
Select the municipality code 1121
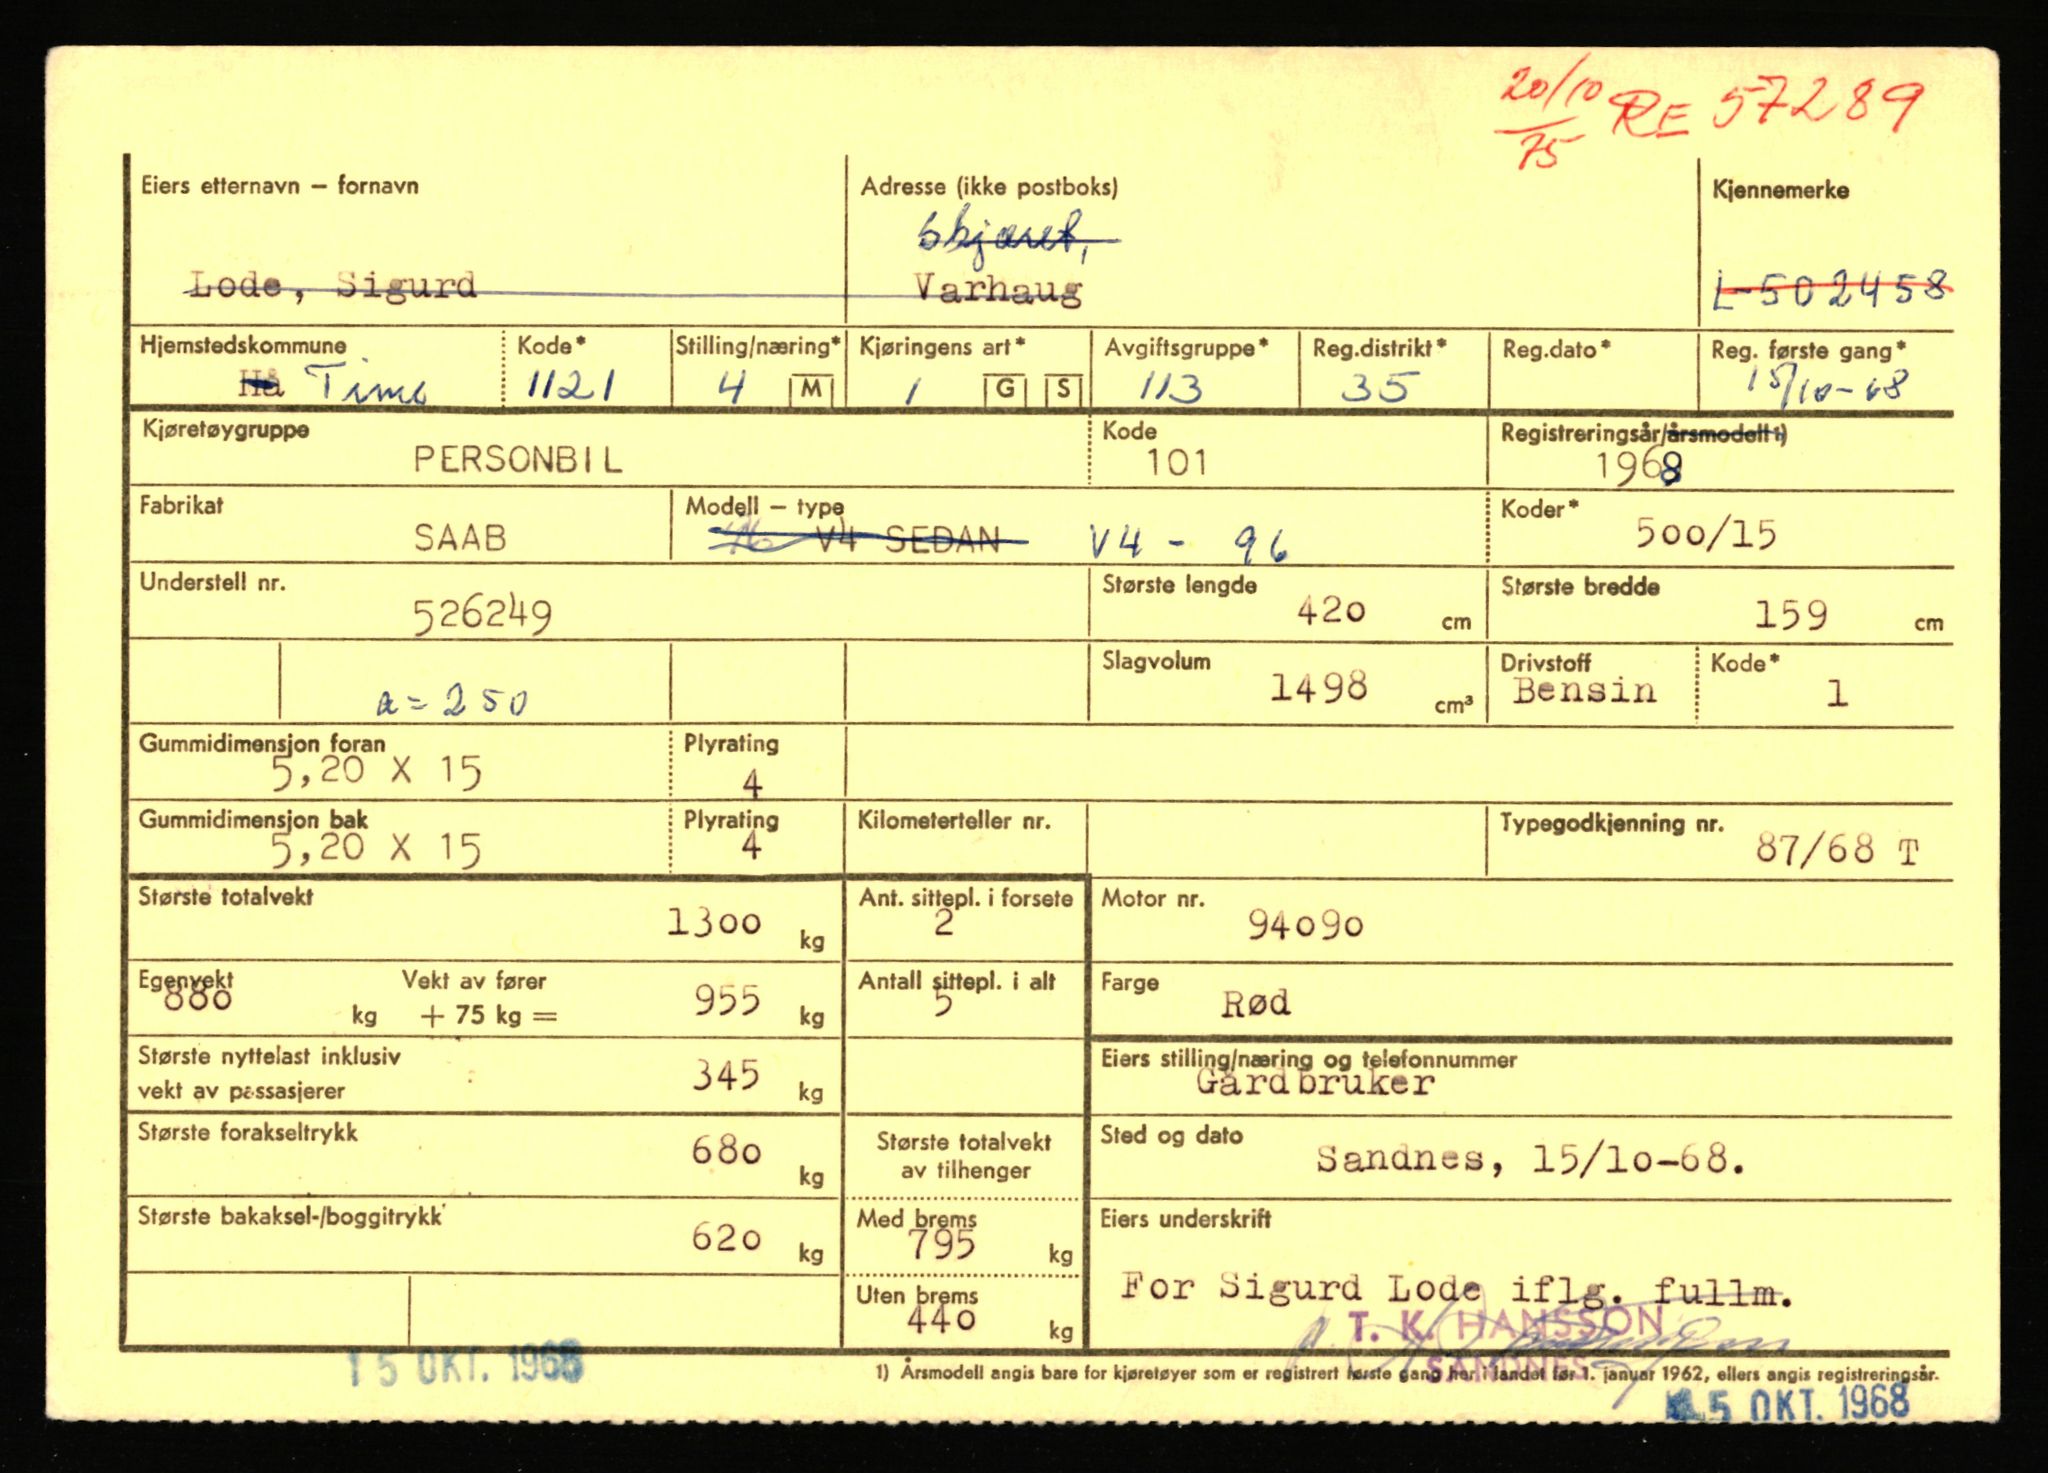click(571, 386)
